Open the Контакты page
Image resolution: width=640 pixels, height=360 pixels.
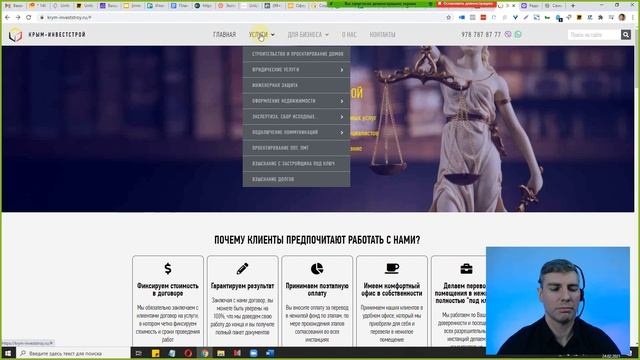coord(382,35)
